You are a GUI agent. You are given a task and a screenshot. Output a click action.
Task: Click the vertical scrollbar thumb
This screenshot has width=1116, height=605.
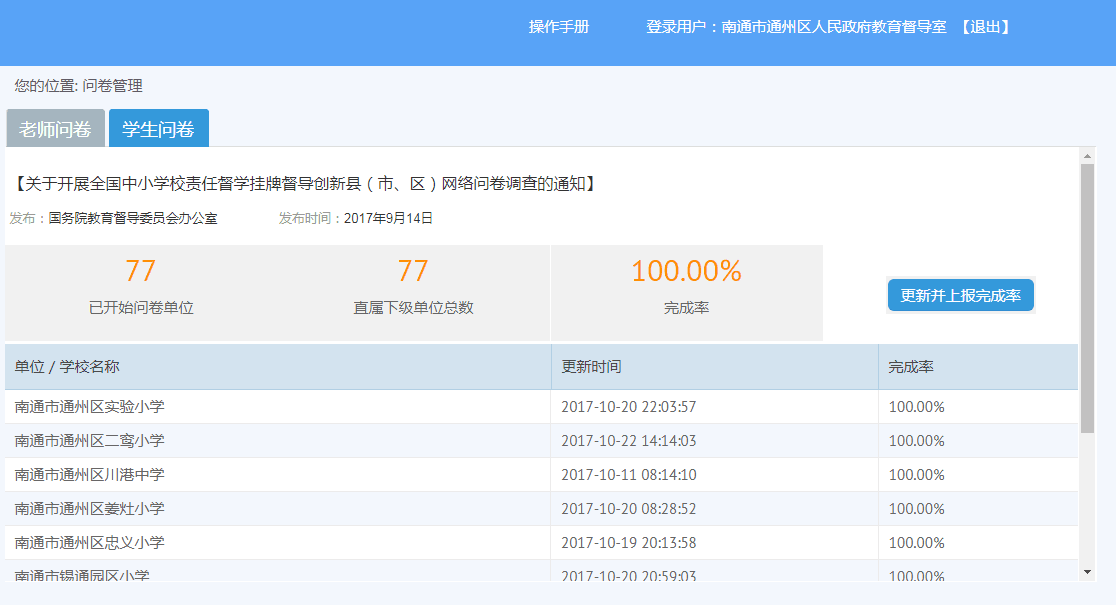(x=1087, y=298)
